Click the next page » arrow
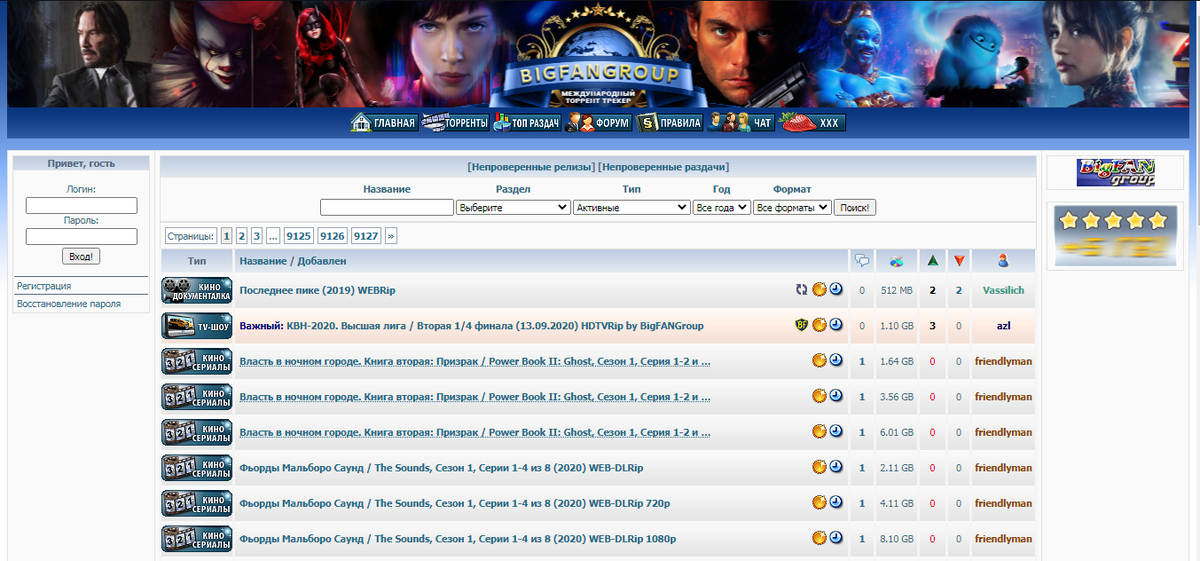Viewport: 1200px width, 561px height. pos(391,236)
